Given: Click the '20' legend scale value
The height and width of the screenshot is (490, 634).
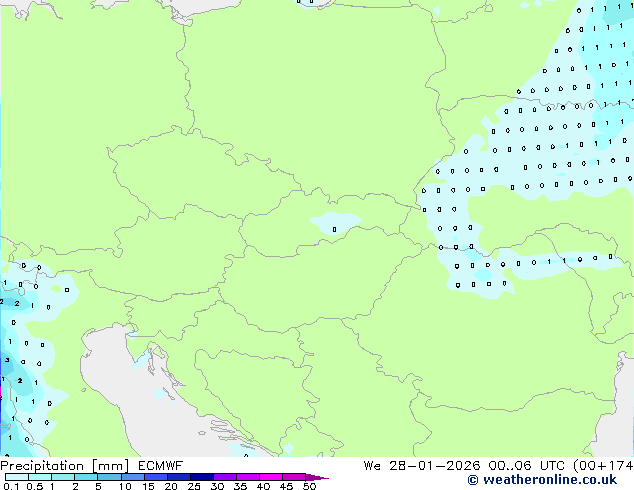Looking at the screenshot, I should (171, 486).
